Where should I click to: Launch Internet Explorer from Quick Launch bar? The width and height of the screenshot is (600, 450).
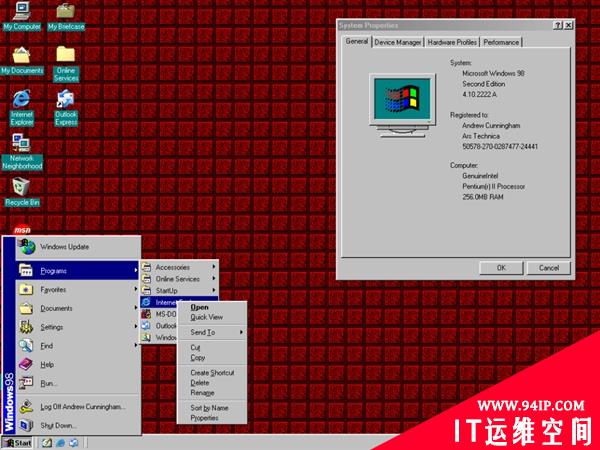(x=60, y=443)
